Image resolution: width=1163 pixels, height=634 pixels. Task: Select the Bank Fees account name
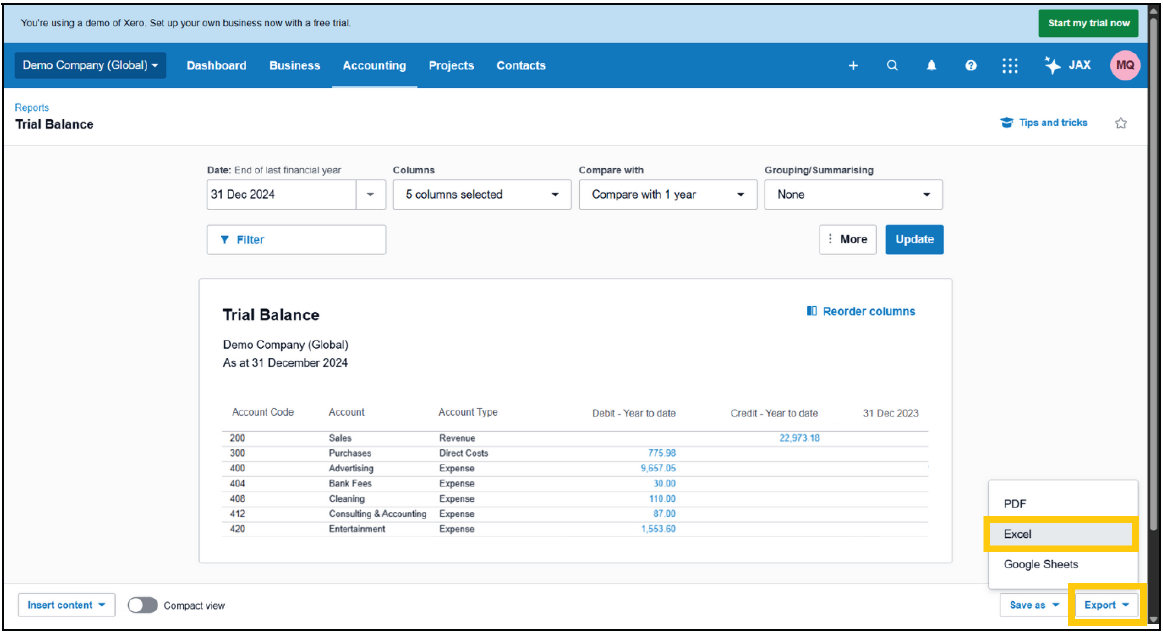350,483
